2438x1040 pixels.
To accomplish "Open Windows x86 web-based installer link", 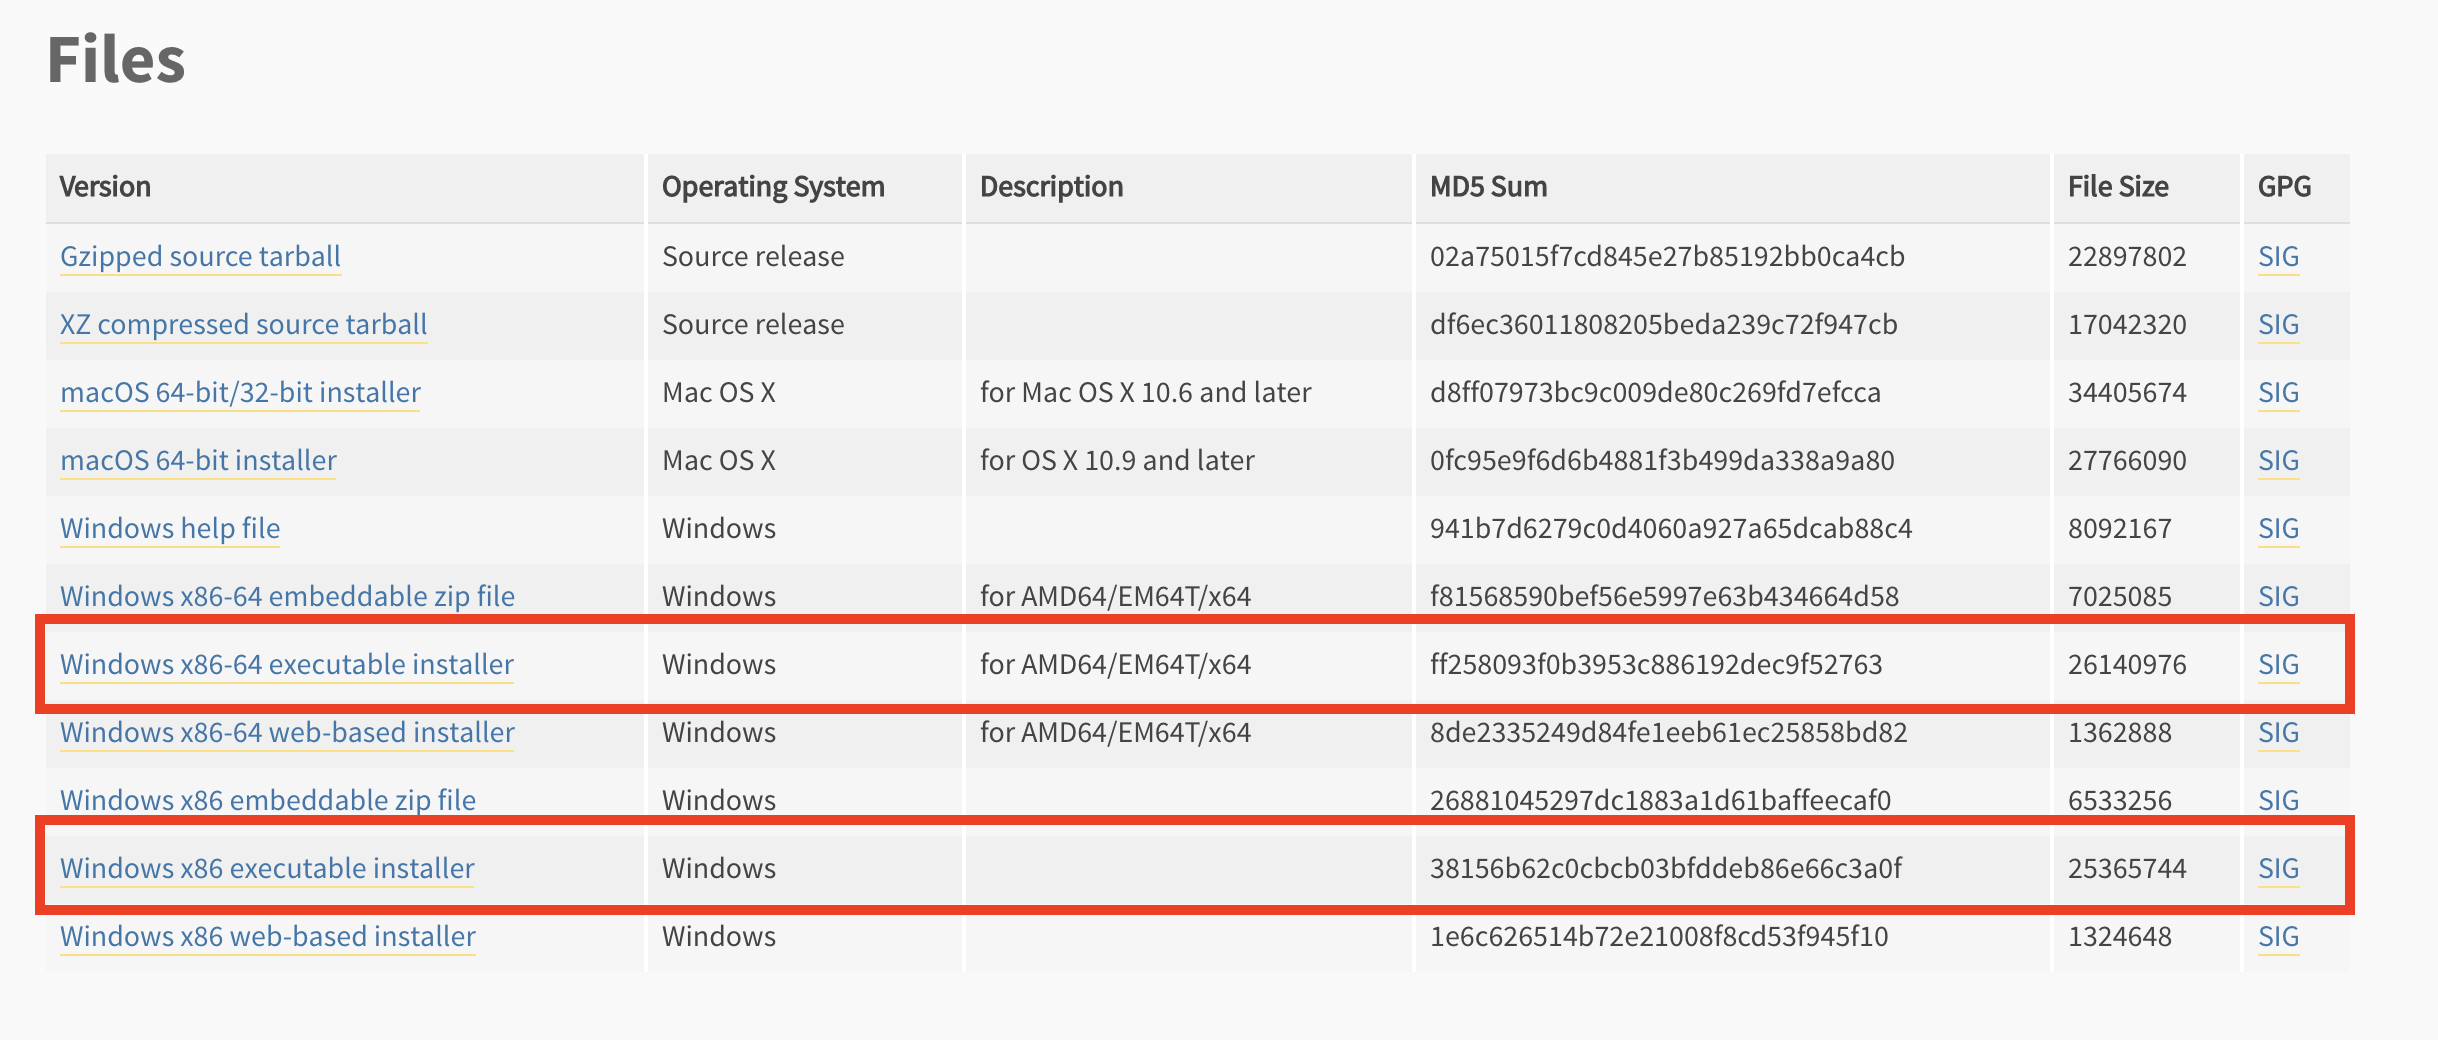I will click(x=268, y=937).
